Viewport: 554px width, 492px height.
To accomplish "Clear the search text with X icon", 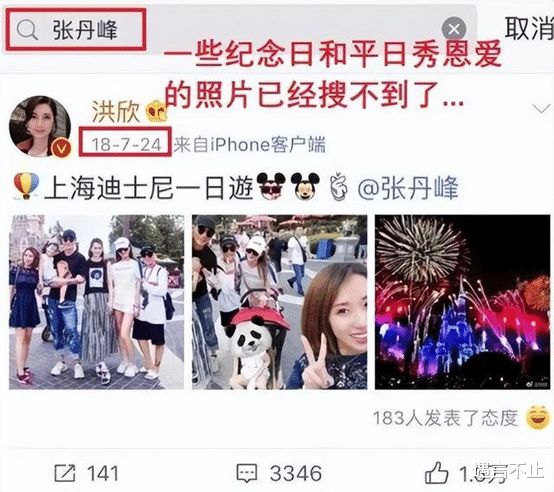I will pyautogui.click(x=454, y=29).
